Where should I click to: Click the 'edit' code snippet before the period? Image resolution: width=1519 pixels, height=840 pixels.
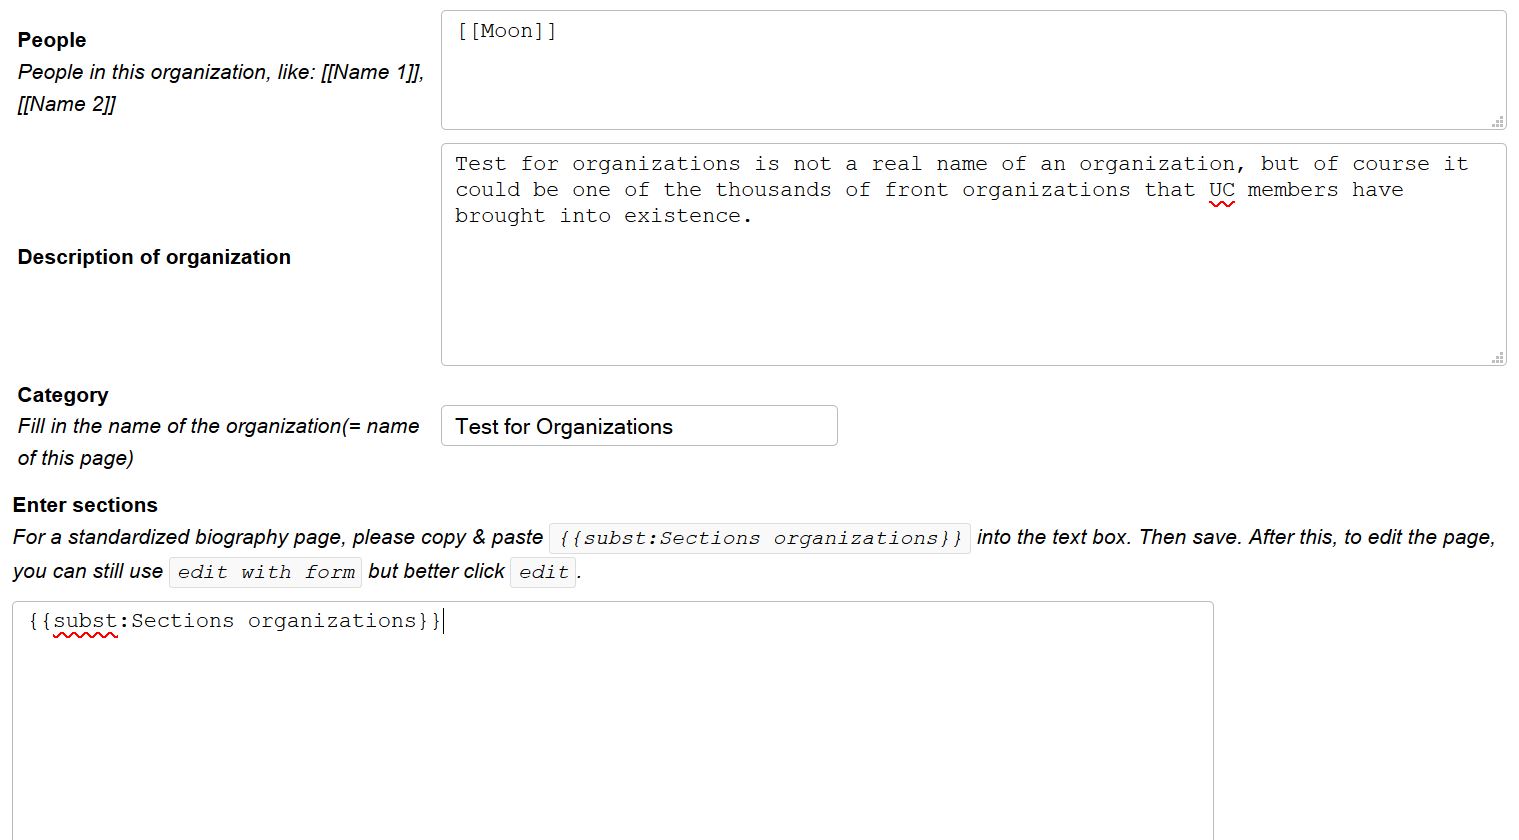[x=543, y=572]
